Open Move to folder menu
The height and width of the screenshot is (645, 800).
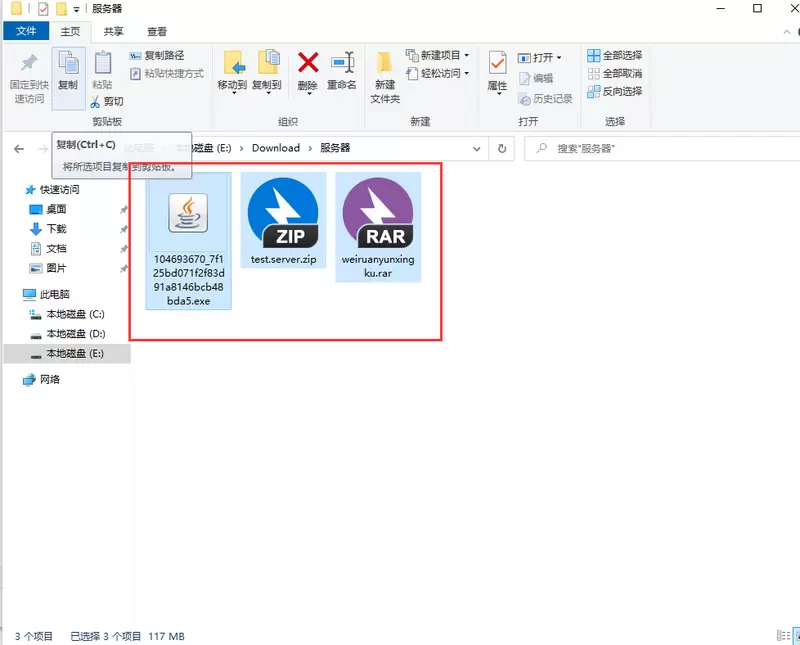[233, 72]
